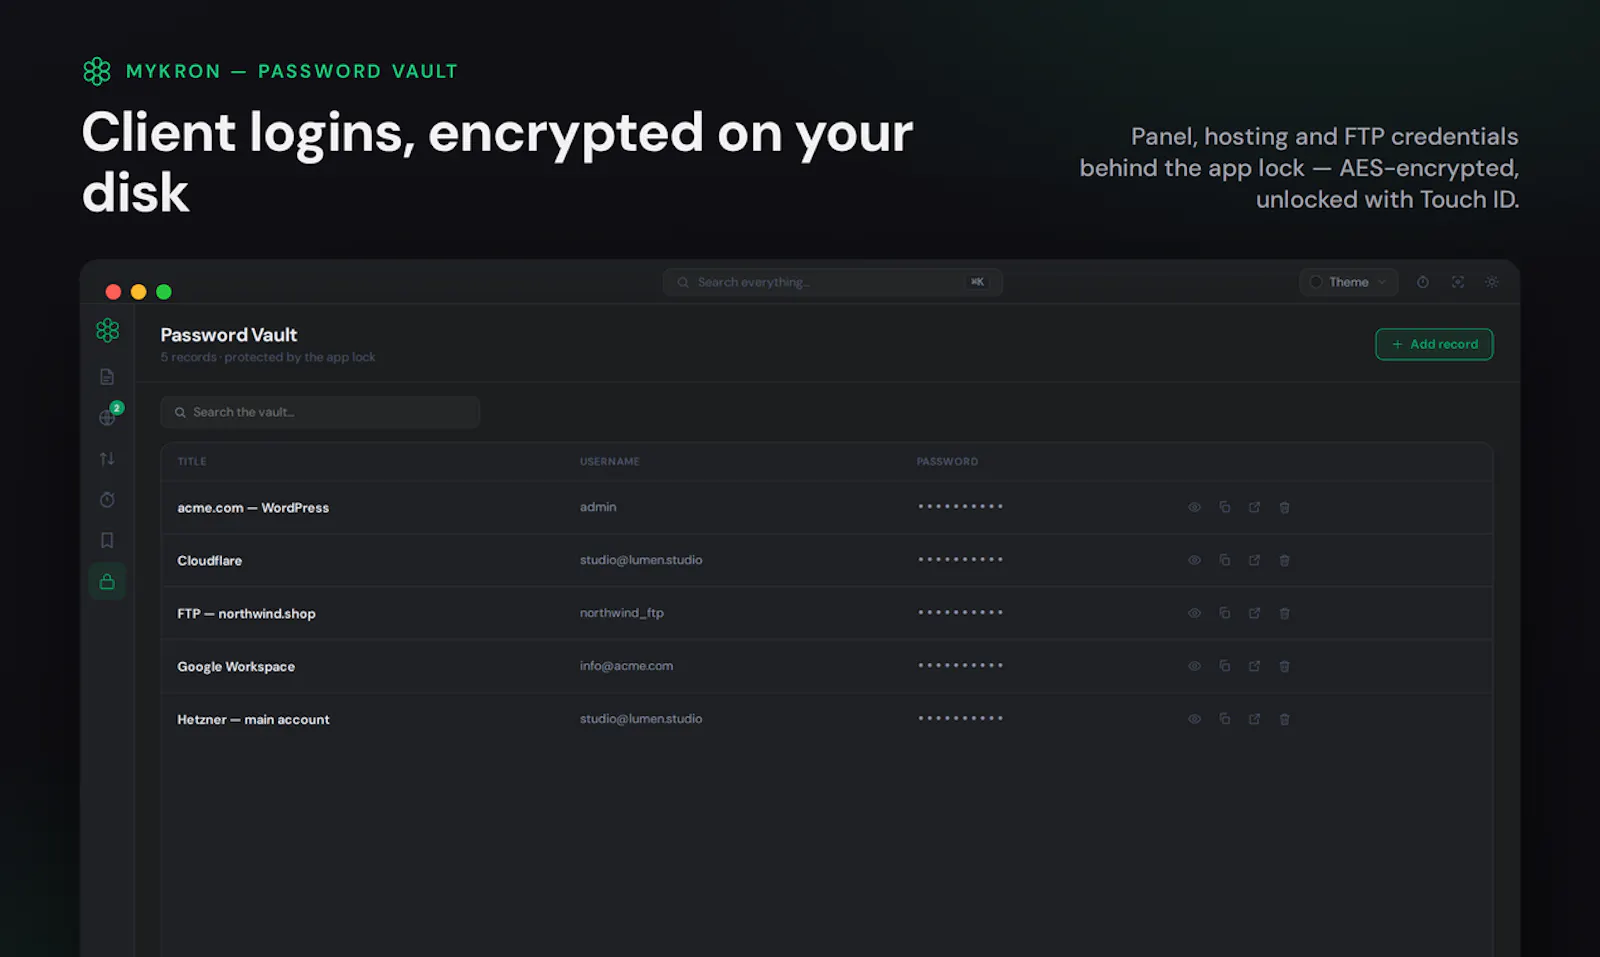This screenshot has width=1600, height=957.
Task: Reveal the Hetzner — main account password
Action: click(1194, 719)
